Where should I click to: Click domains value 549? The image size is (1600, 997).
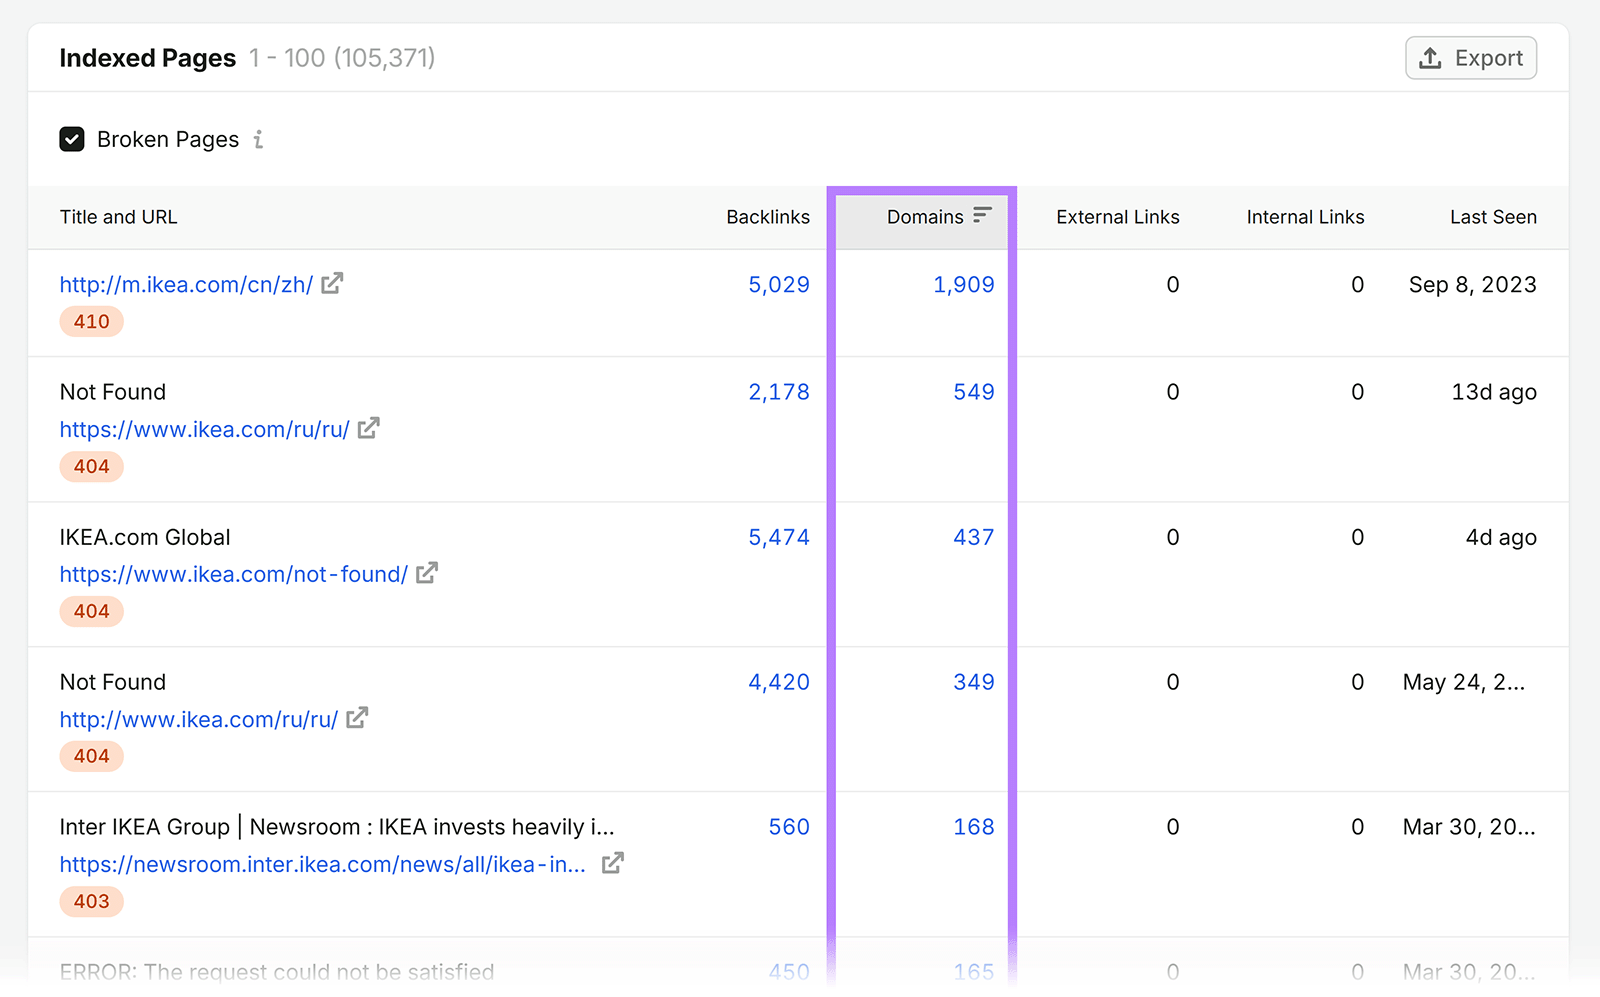tap(974, 392)
